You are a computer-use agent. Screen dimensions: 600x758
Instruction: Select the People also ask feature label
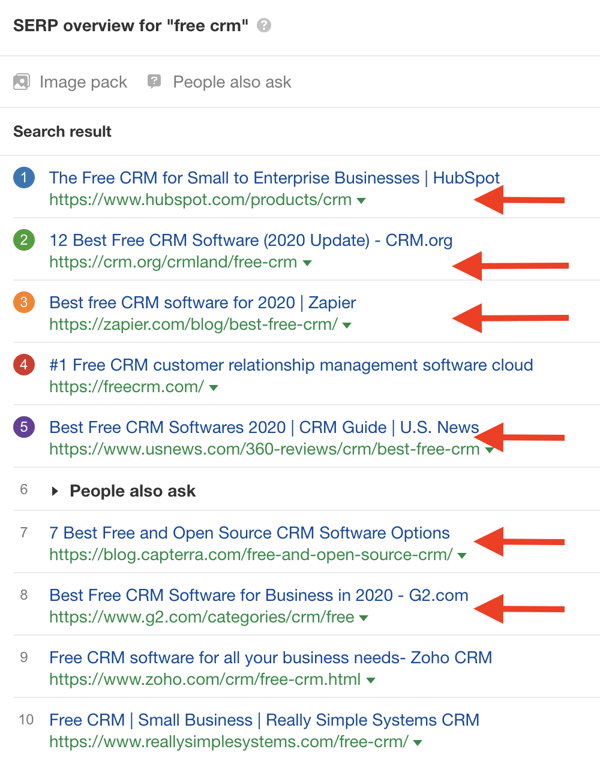[232, 82]
